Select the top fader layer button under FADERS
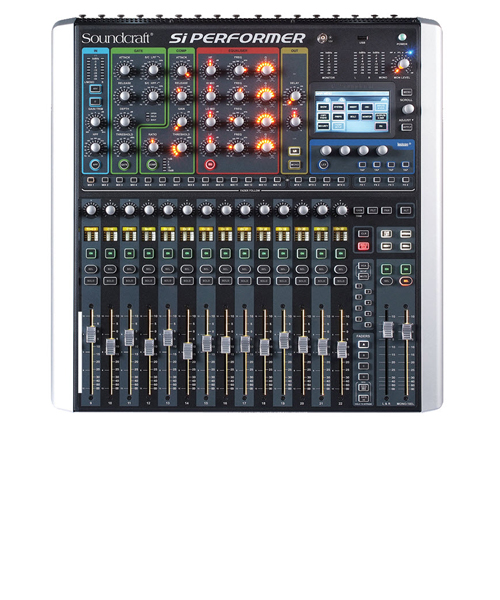Image resolution: width=500 pixels, height=600 pixels. 363,344
